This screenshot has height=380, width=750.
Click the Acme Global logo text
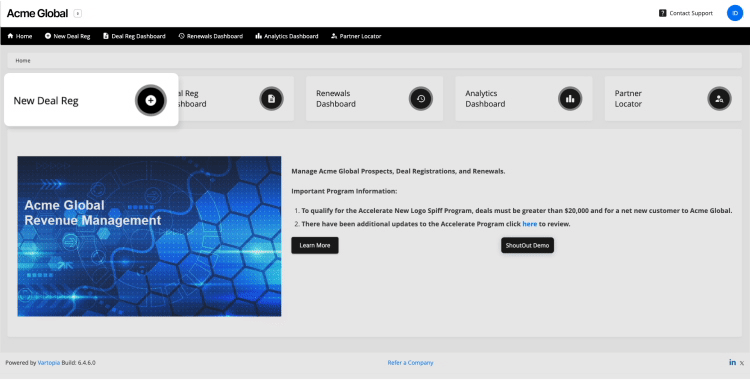point(37,13)
